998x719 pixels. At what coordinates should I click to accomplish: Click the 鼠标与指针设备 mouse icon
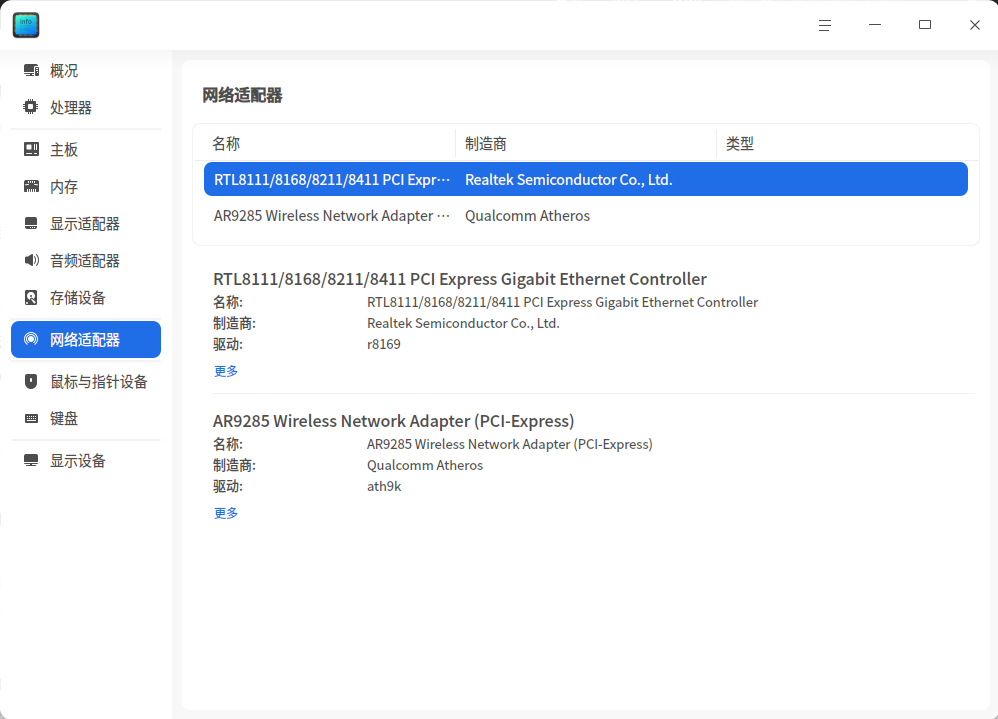click(31, 381)
